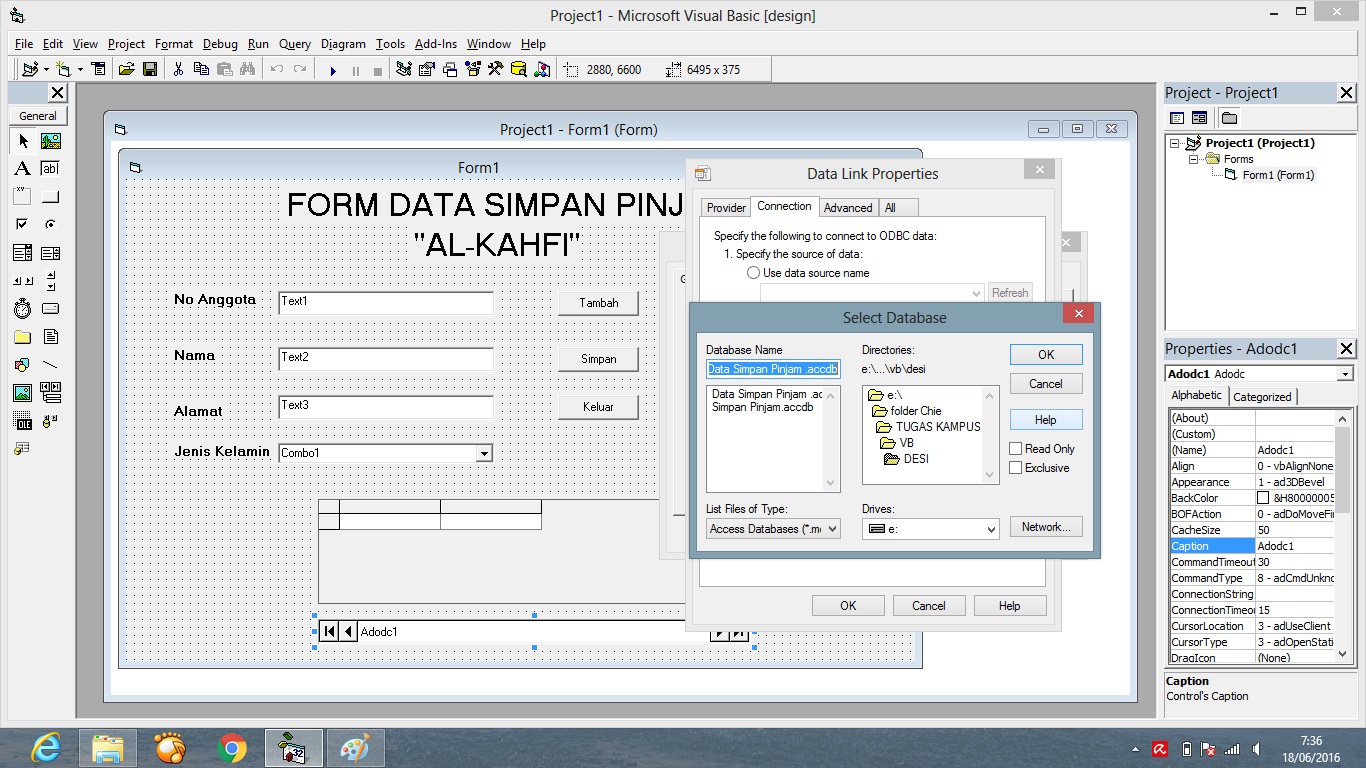Open the File menu
This screenshot has height=768, width=1366.
24,44
